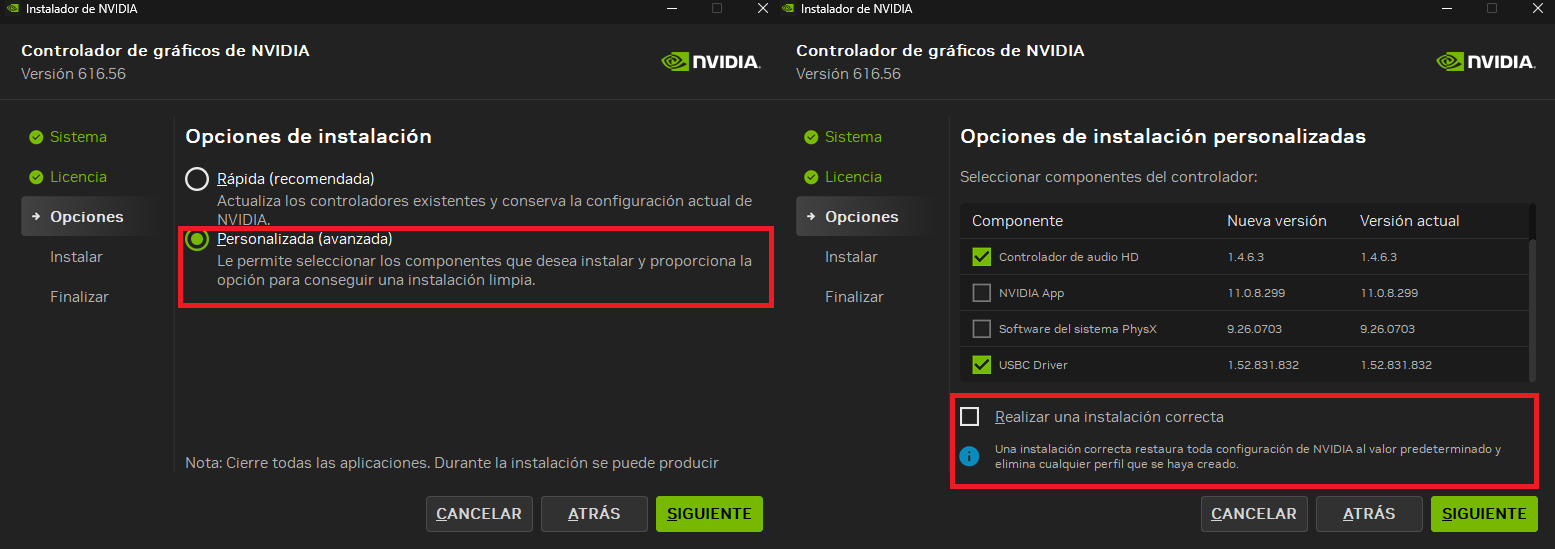The width and height of the screenshot is (1555, 549).
Task: Click Instalar step in left window sidebar
Action: pyautogui.click(x=76, y=257)
